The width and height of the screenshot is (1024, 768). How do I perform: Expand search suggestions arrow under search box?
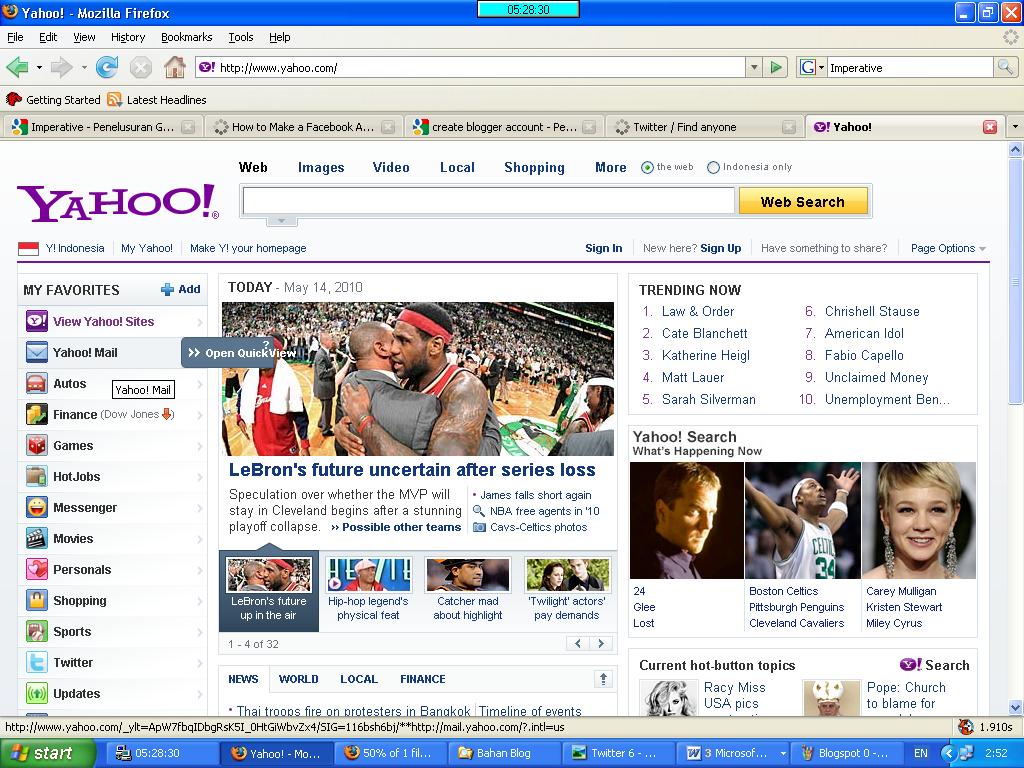pyautogui.click(x=282, y=221)
